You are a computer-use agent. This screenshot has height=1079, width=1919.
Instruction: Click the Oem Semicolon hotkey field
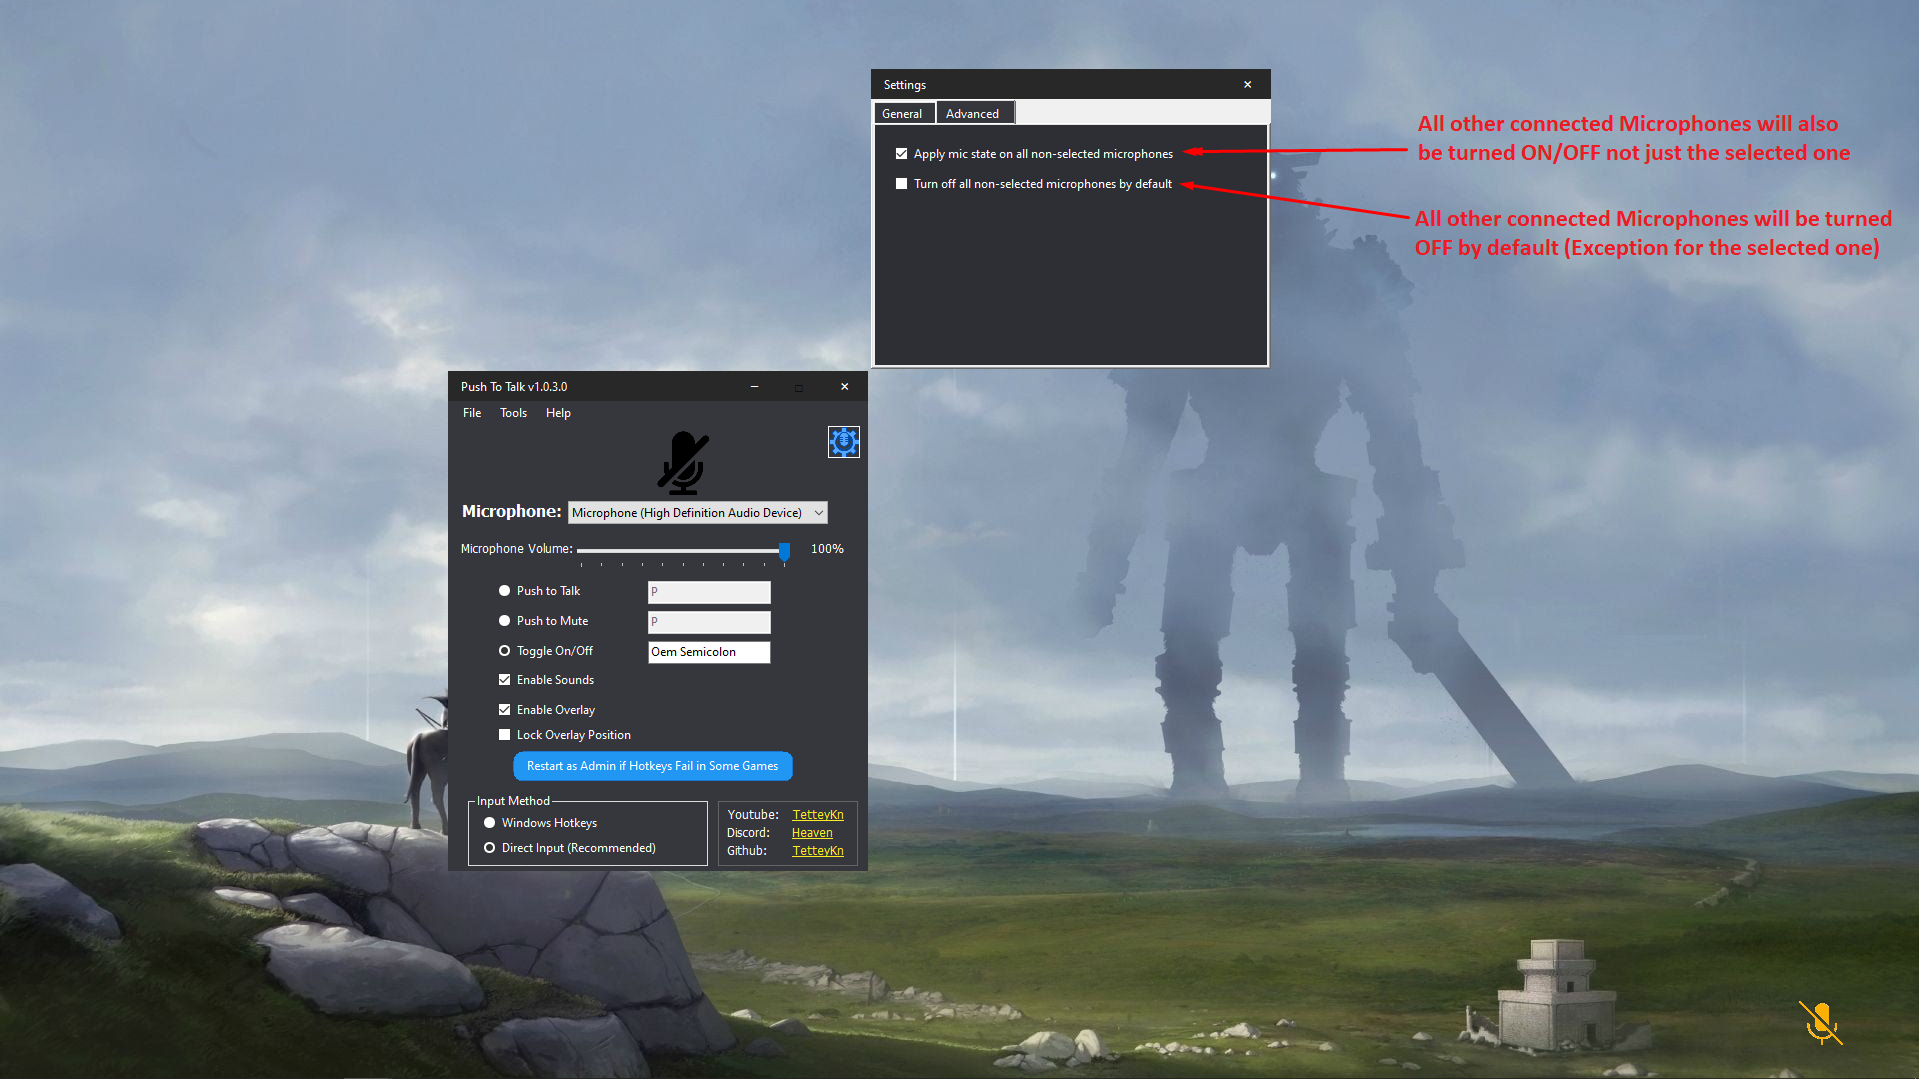(x=708, y=651)
